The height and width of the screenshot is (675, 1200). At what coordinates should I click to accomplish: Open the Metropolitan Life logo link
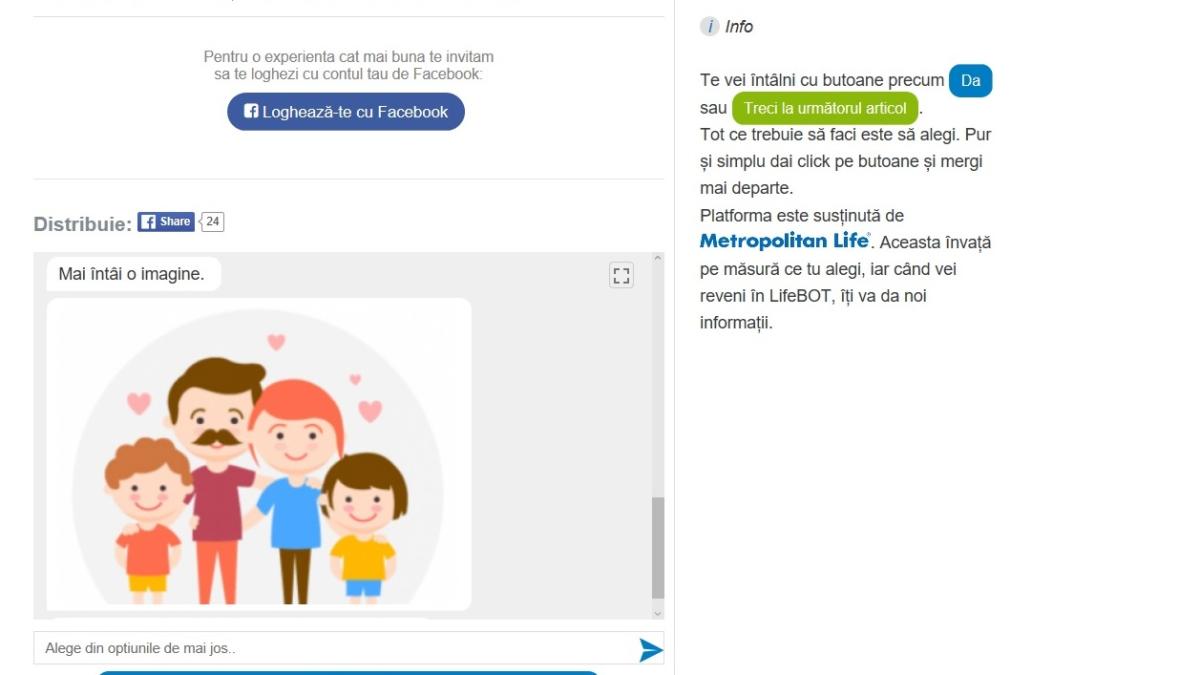(x=784, y=242)
